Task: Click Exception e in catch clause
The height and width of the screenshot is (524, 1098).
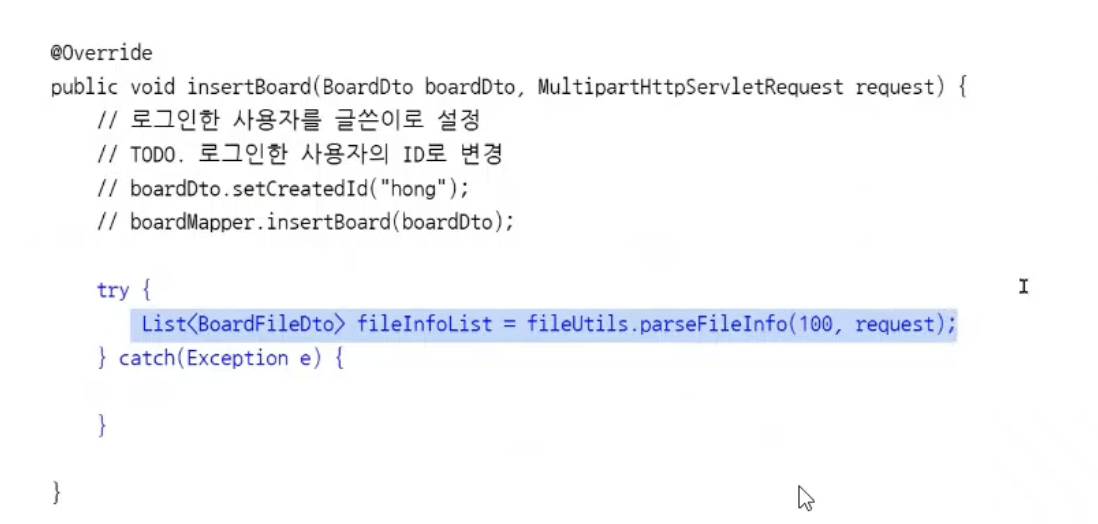Action: click(250, 359)
